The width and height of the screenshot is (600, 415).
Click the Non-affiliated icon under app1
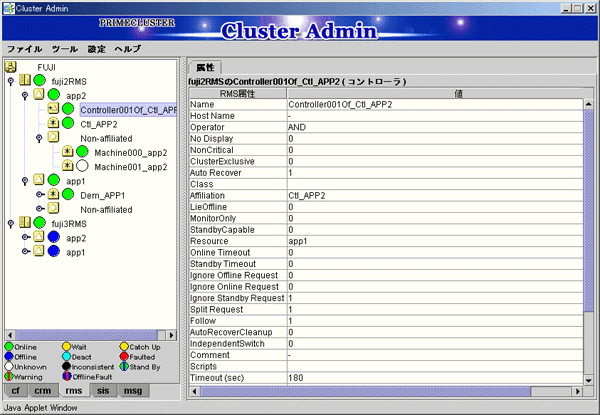click(53, 208)
